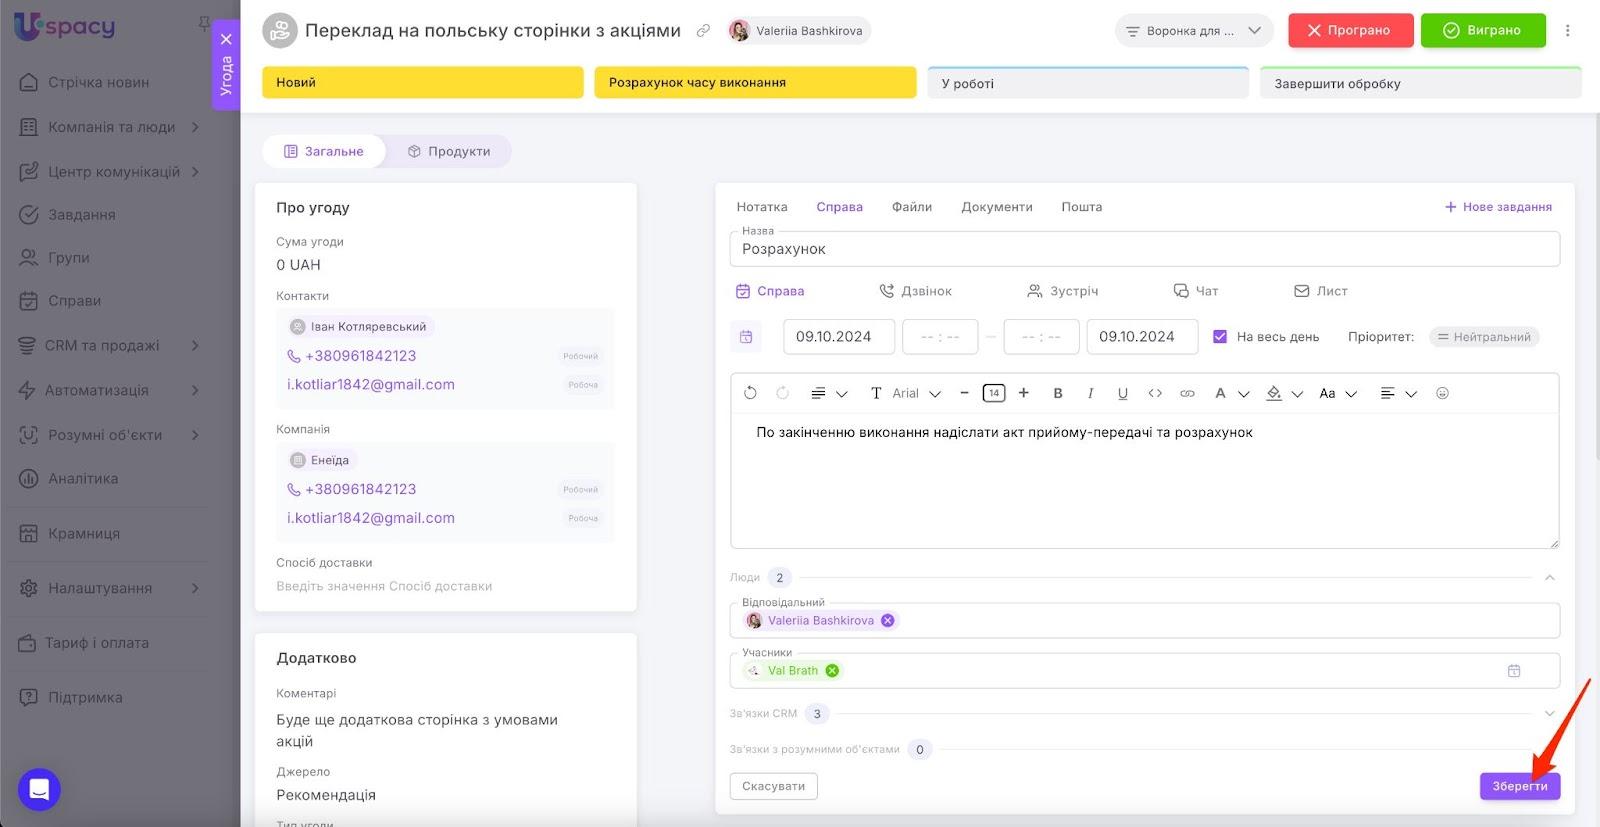Screen dimensions: 1600x827
Task: Open the emoji picker in editor
Action: click(x=1442, y=393)
